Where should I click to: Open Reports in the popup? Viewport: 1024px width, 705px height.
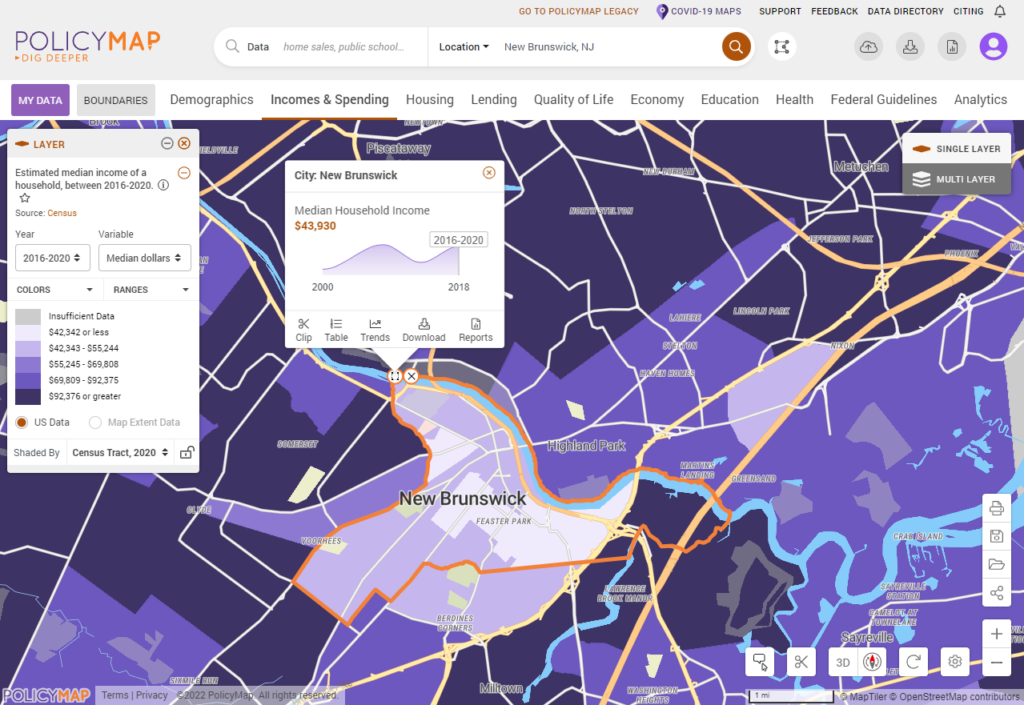475,330
